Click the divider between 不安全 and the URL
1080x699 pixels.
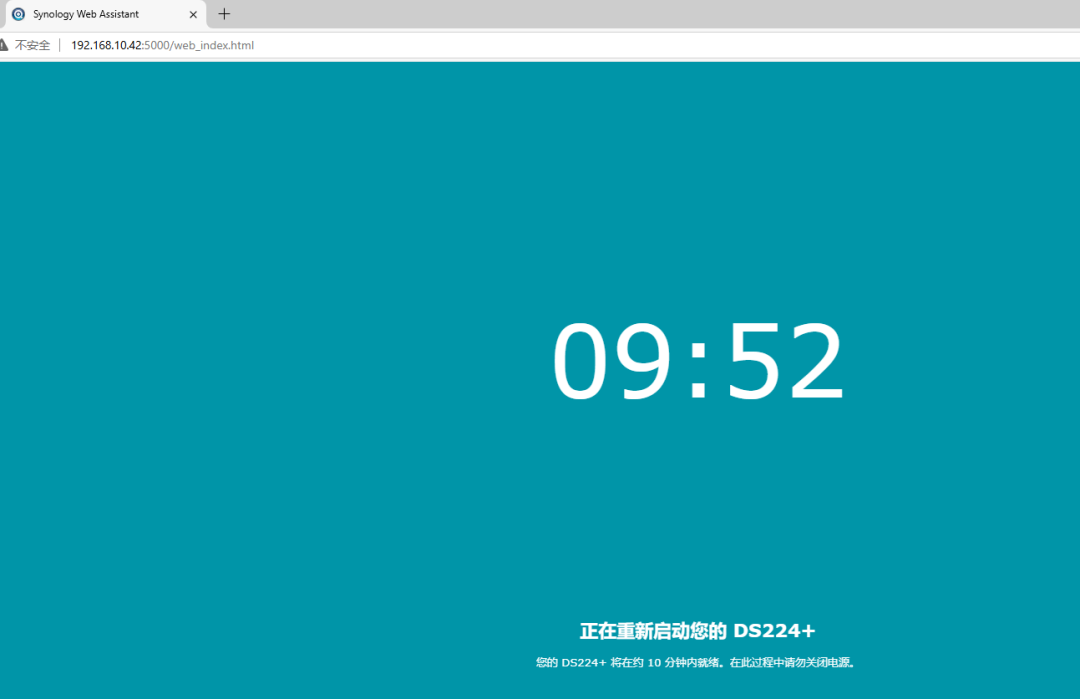coord(60,45)
